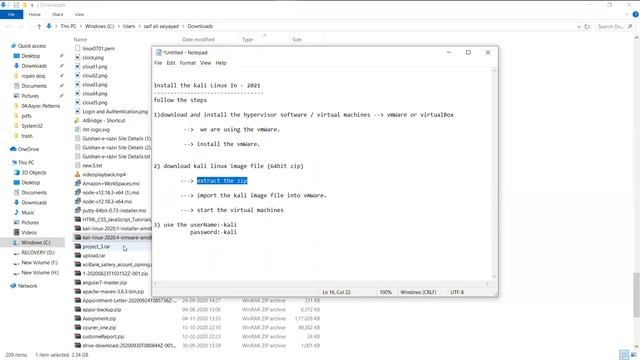Select the putty-64bit installer msi icon
This screenshot has width=640, height=360.
pos(77,210)
